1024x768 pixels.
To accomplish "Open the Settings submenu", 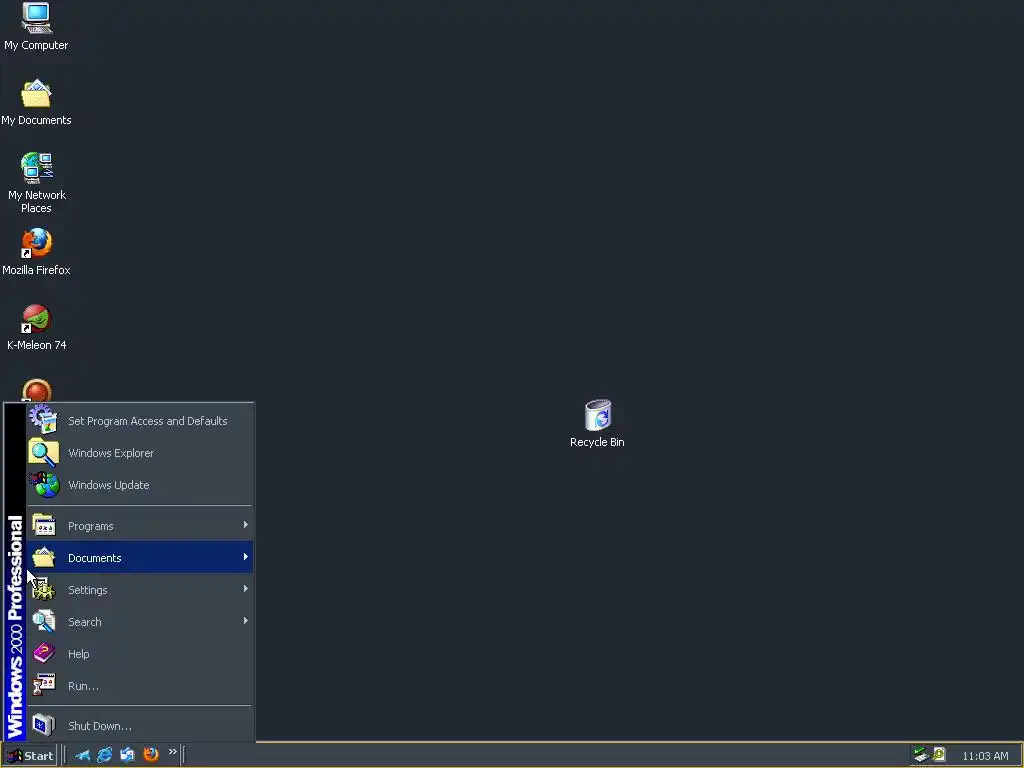I will pos(140,590).
